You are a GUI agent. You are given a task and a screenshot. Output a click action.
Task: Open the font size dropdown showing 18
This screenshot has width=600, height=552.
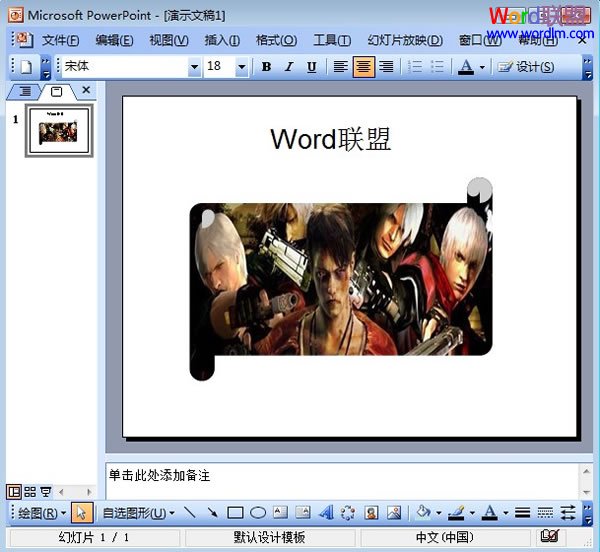point(241,67)
